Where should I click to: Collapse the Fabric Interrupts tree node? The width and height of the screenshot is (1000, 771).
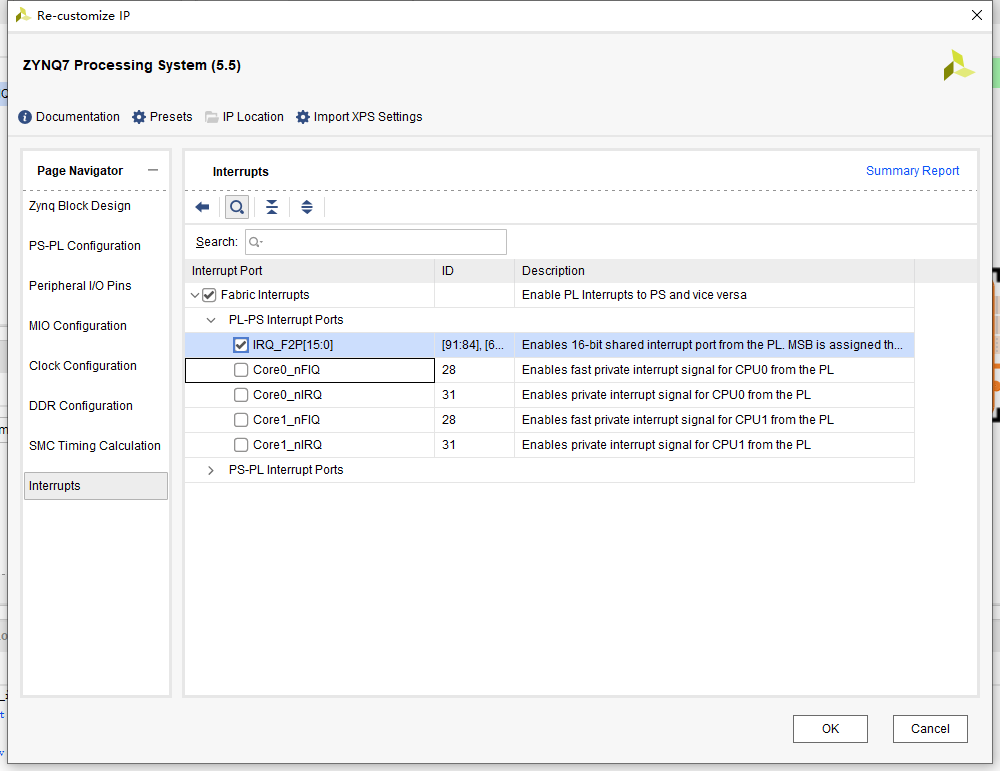[195, 295]
